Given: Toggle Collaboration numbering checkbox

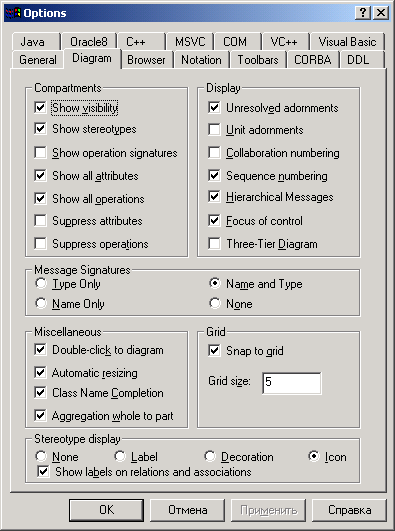Looking at the screenshot, I should pos(214,153).
